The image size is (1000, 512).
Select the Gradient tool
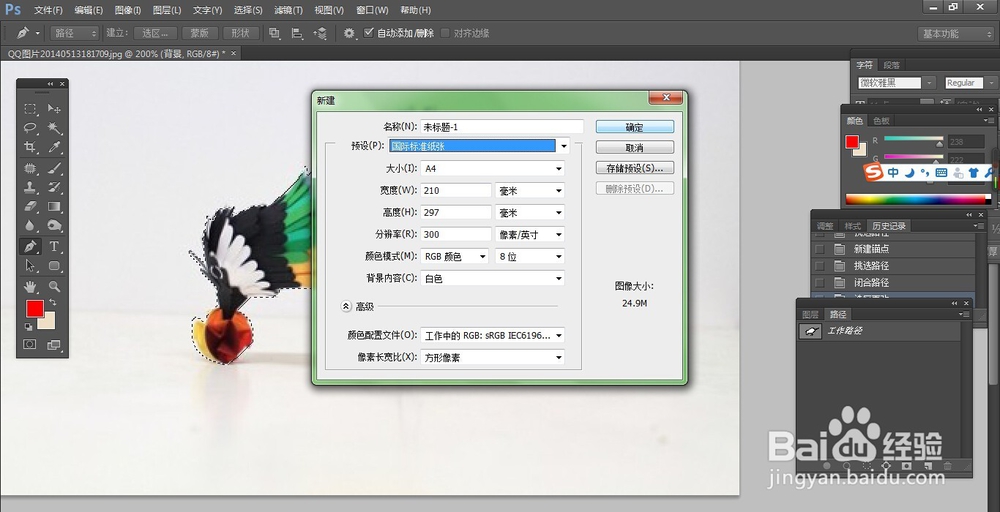tap(54, 206)
